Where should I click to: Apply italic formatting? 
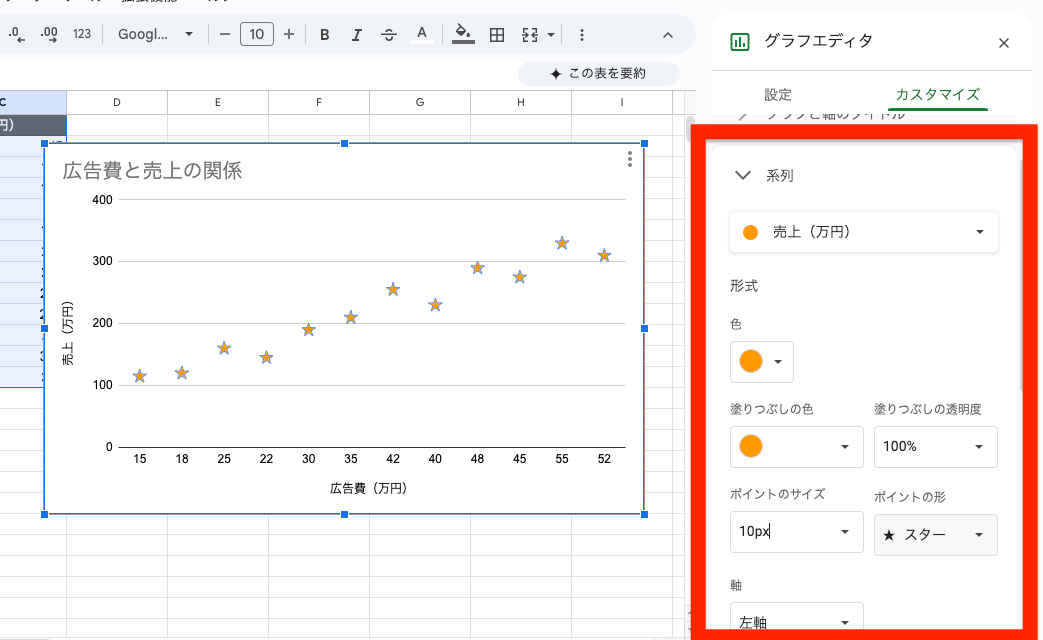(x=356, y=33)
